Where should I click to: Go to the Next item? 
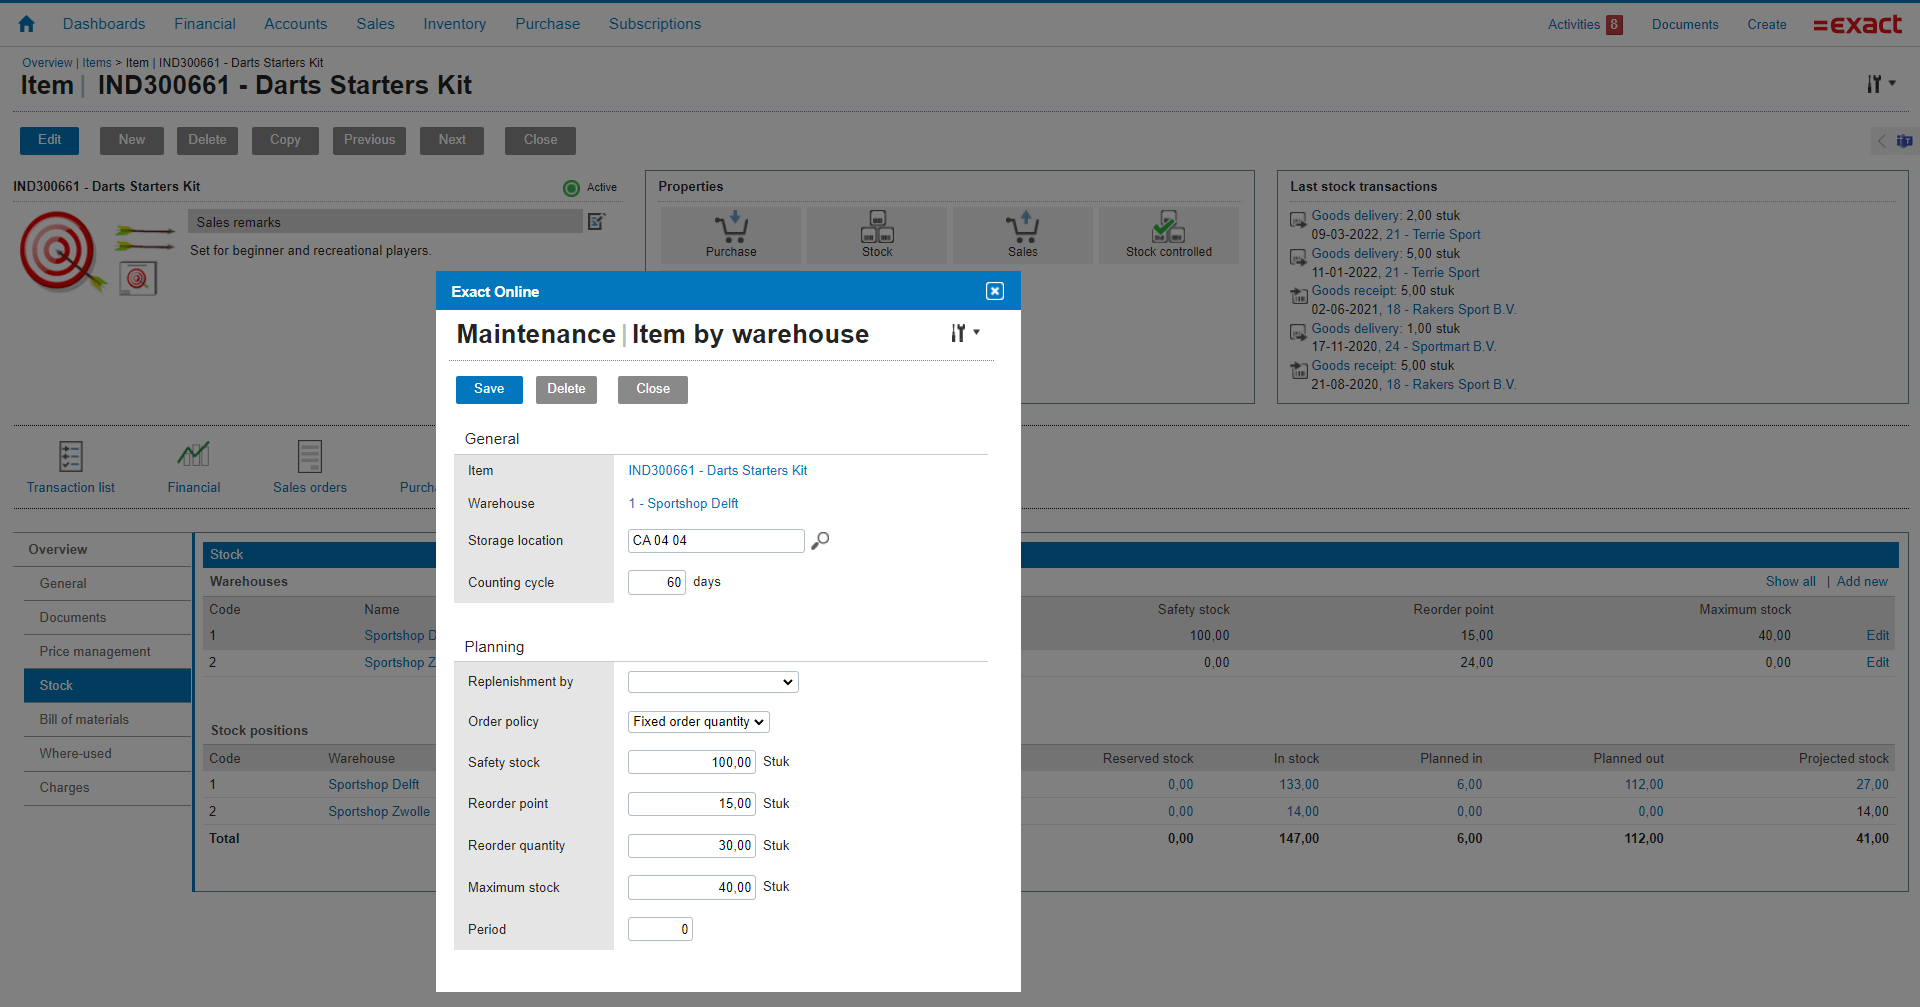pyautogui.click(x=452, y=140)
